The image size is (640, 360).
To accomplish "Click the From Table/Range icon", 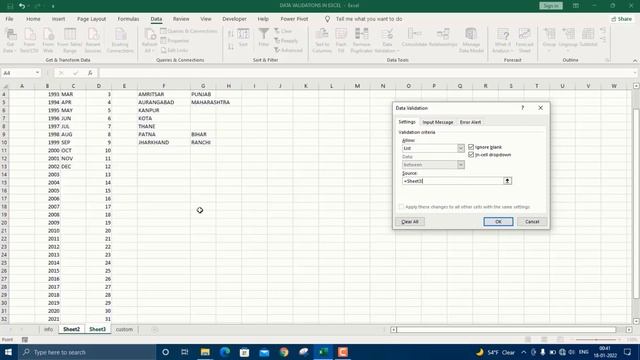I will pyautogui.click(x=70, y=40).
